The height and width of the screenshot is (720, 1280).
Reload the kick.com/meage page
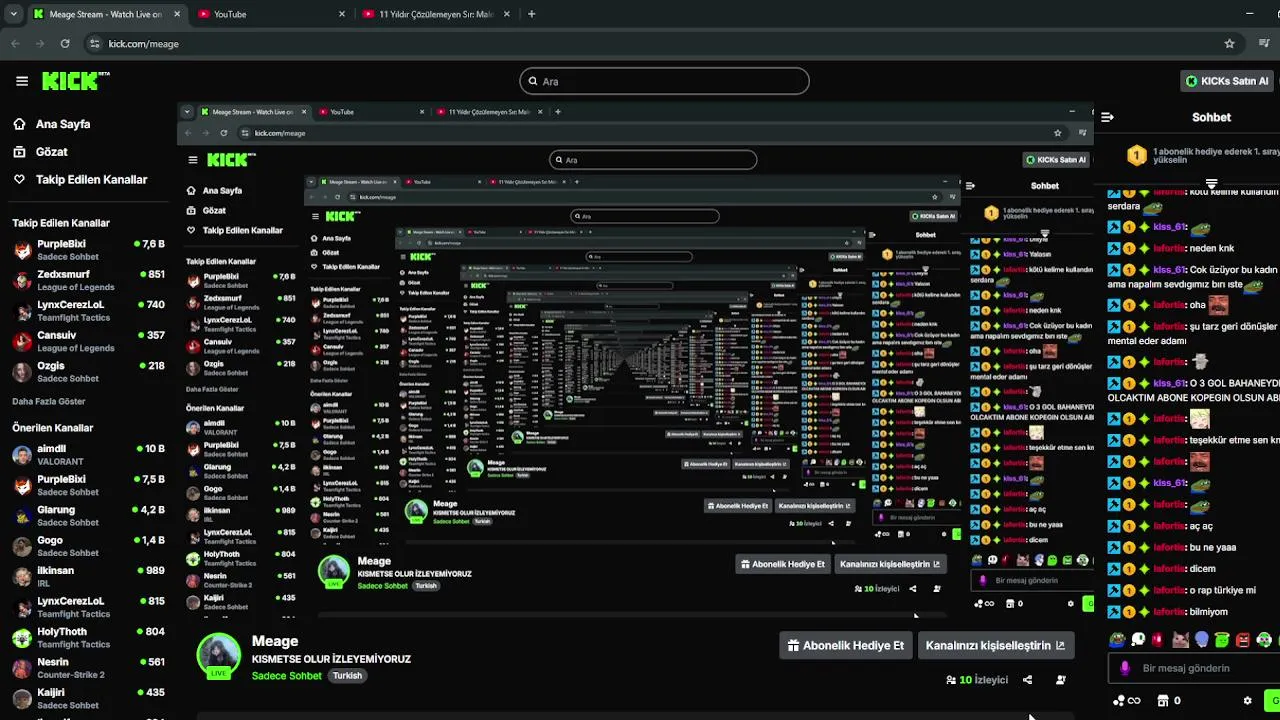65,44
